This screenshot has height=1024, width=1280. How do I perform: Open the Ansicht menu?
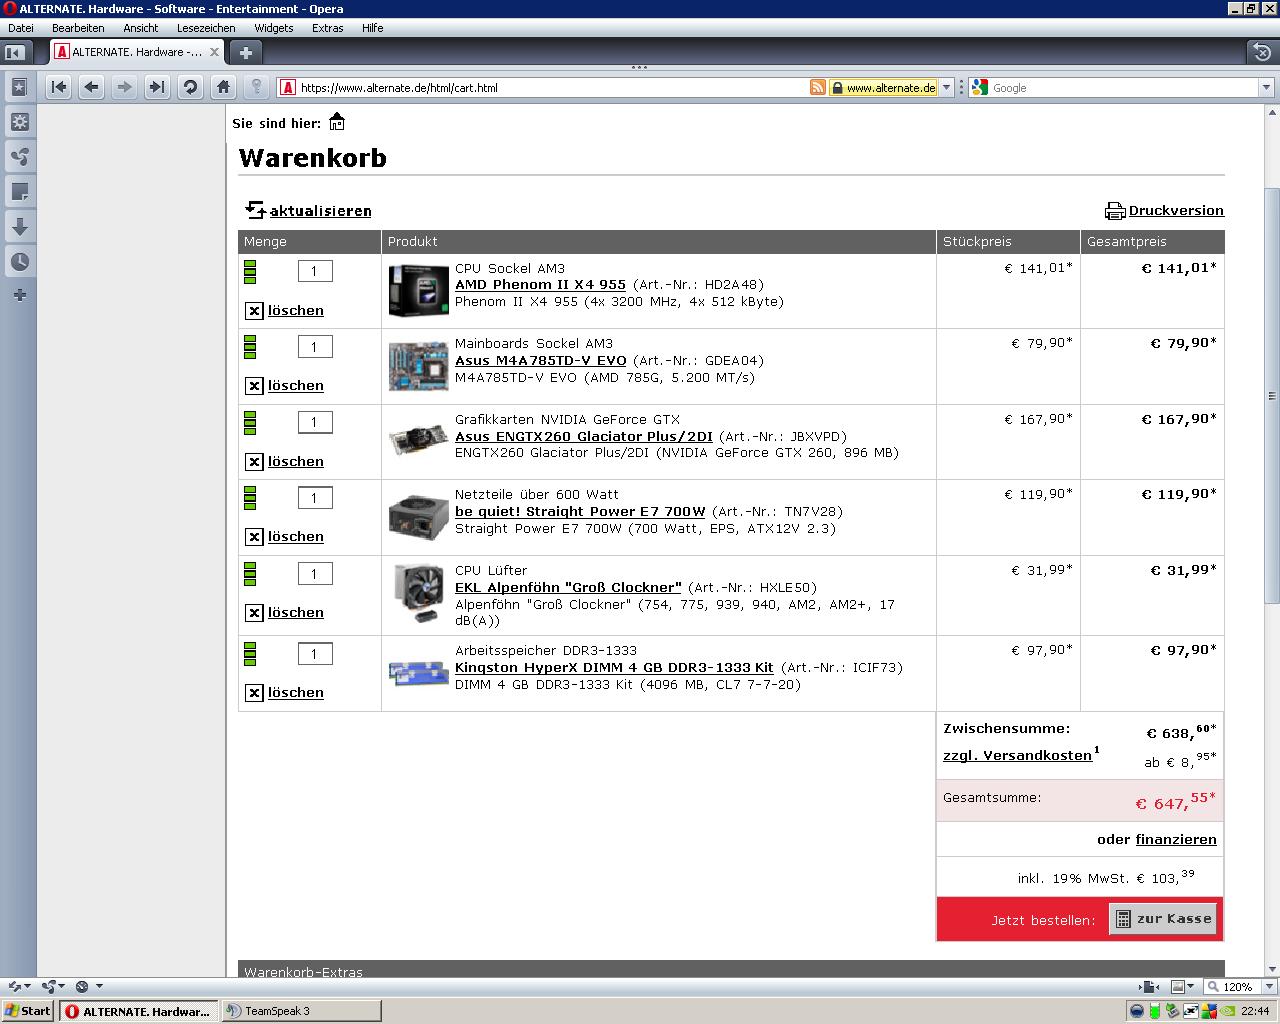[x=141, y=28]
